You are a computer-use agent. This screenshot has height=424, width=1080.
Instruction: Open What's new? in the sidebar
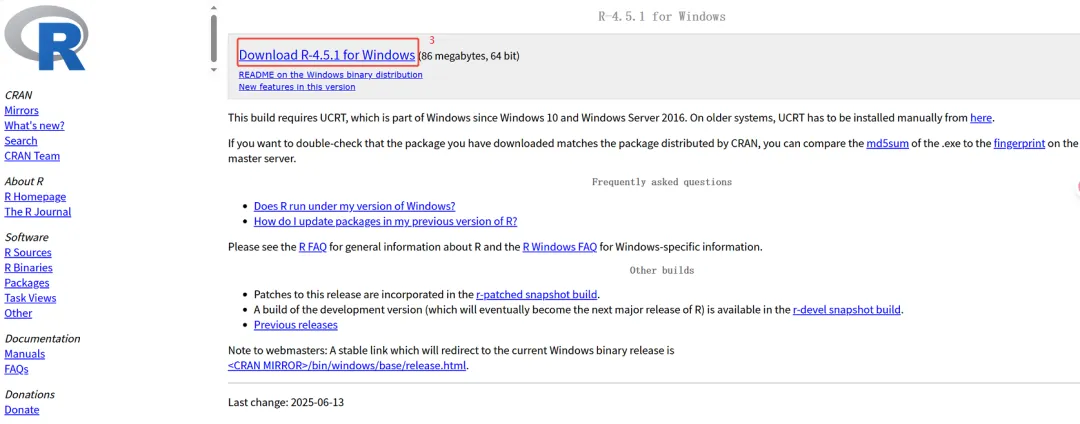[x=34, y=125]
